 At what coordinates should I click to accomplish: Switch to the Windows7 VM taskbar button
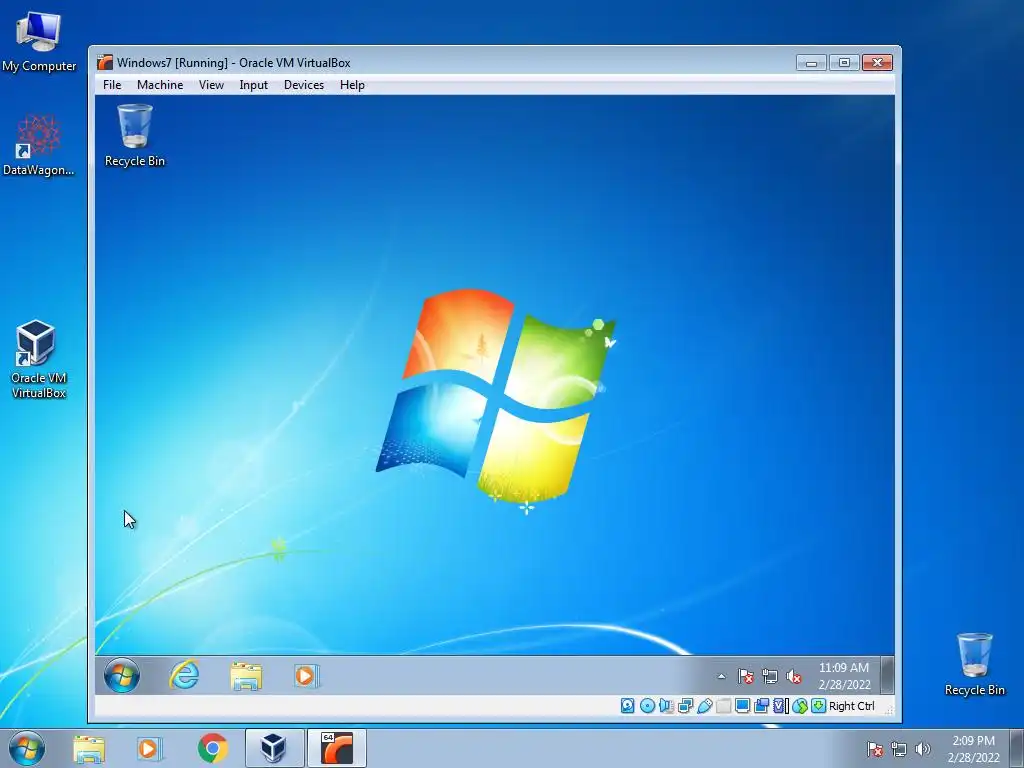click(336, 748)
